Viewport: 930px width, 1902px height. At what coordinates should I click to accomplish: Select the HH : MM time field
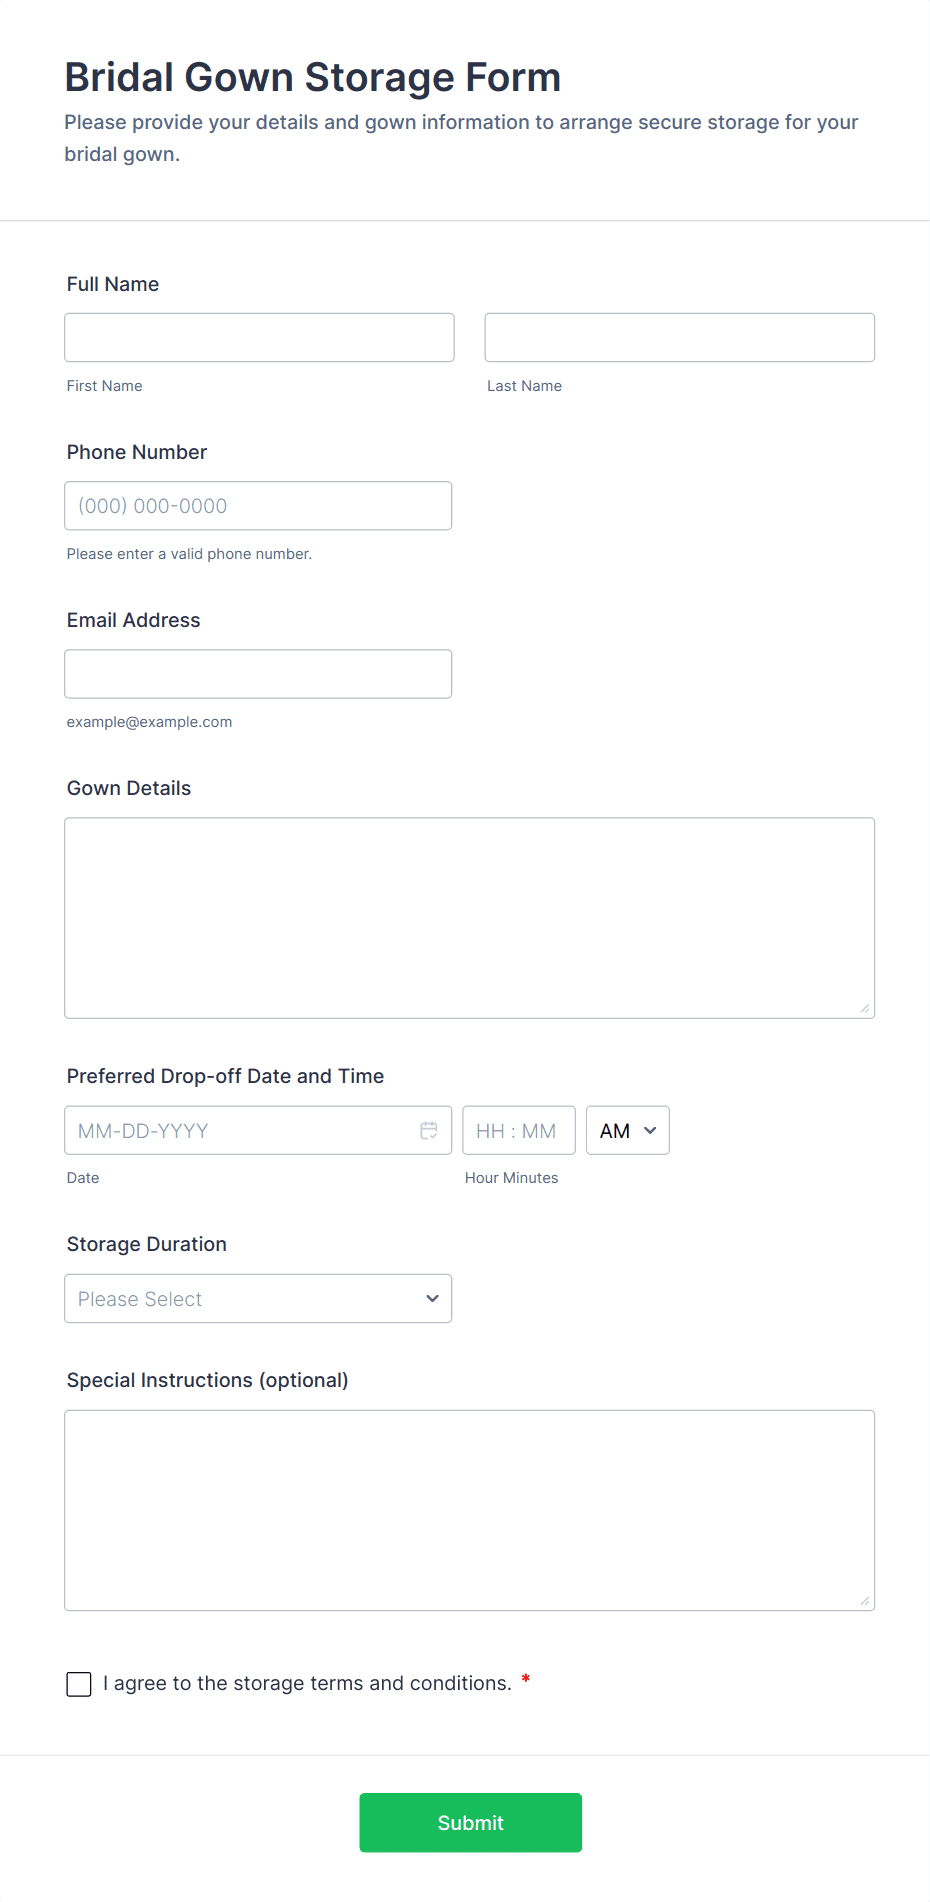point(518,1130)
